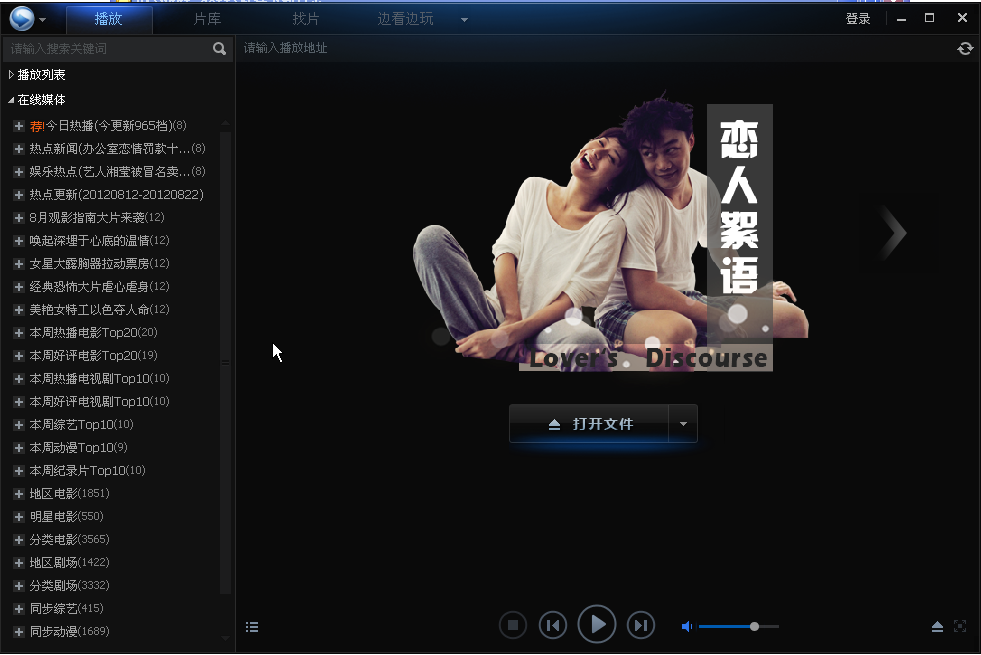Switch to the 片库 tab
The height and width of the screenshot is (655, 981).
(207, 19)
